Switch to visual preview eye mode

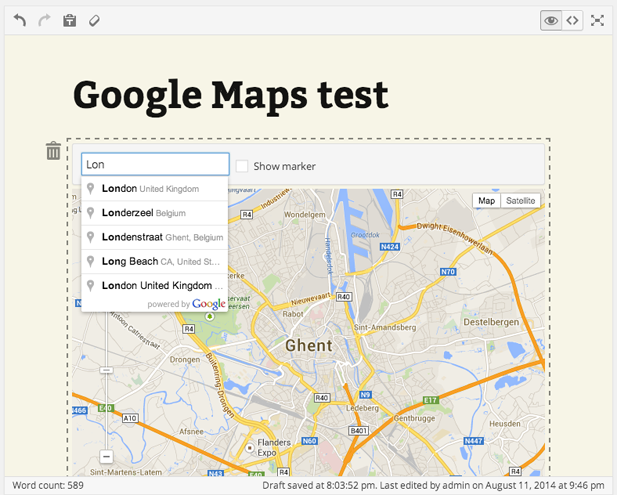(551, 20)
